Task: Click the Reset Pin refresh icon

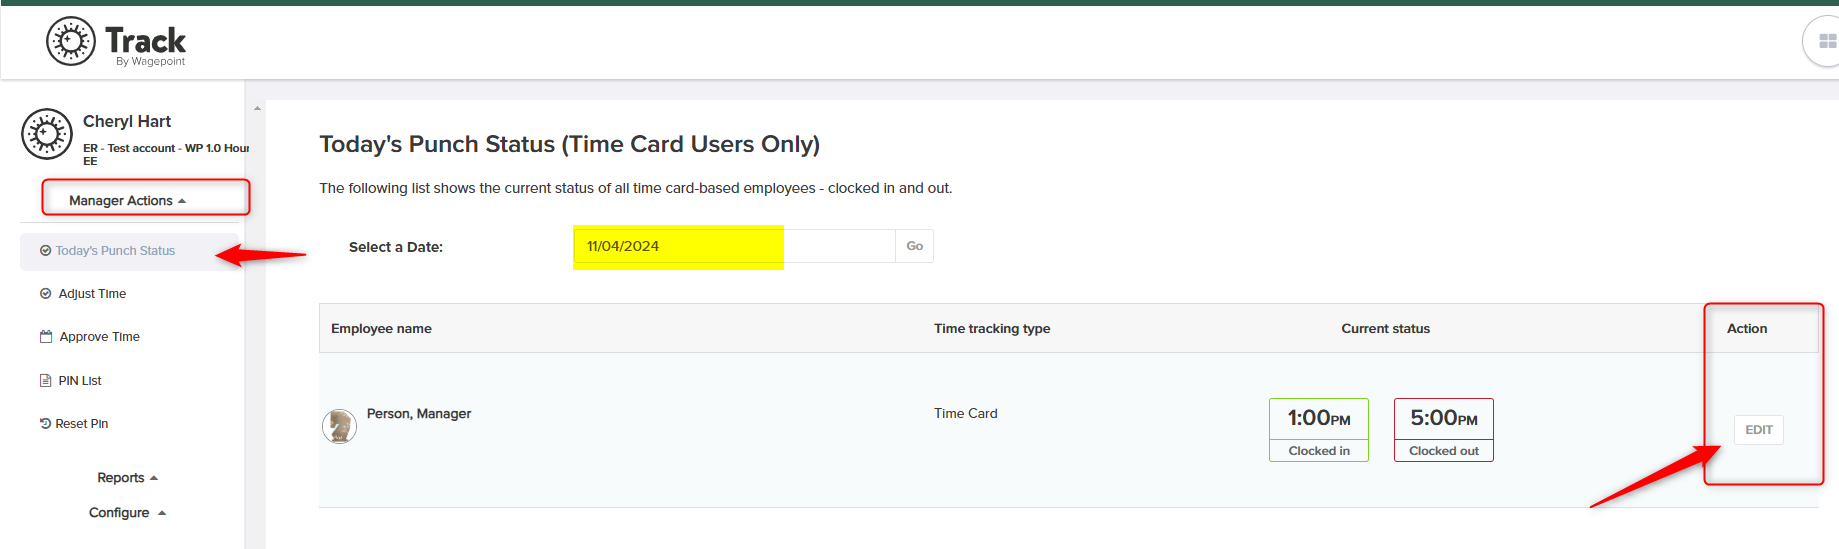Action: (x=45, y=424)
